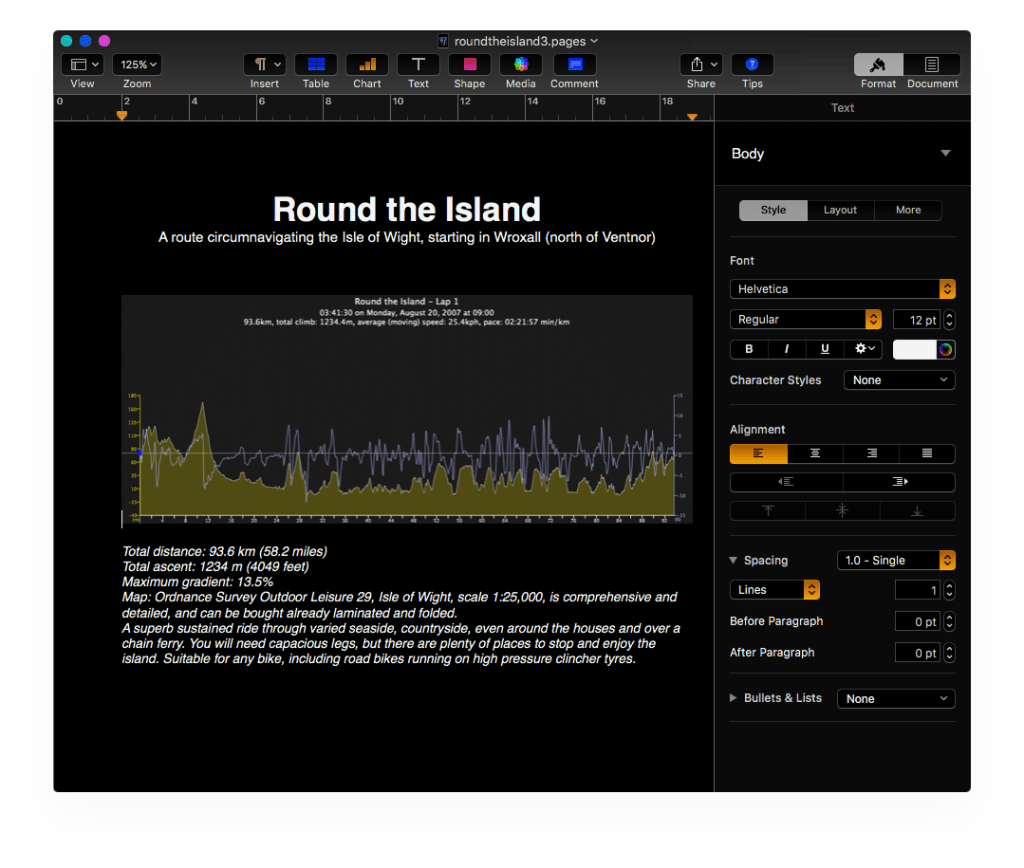Image resolution: width=1024 pixels, height=868 pixels.
Task: Expand the Bullets & Lists section
Action: 734,698
